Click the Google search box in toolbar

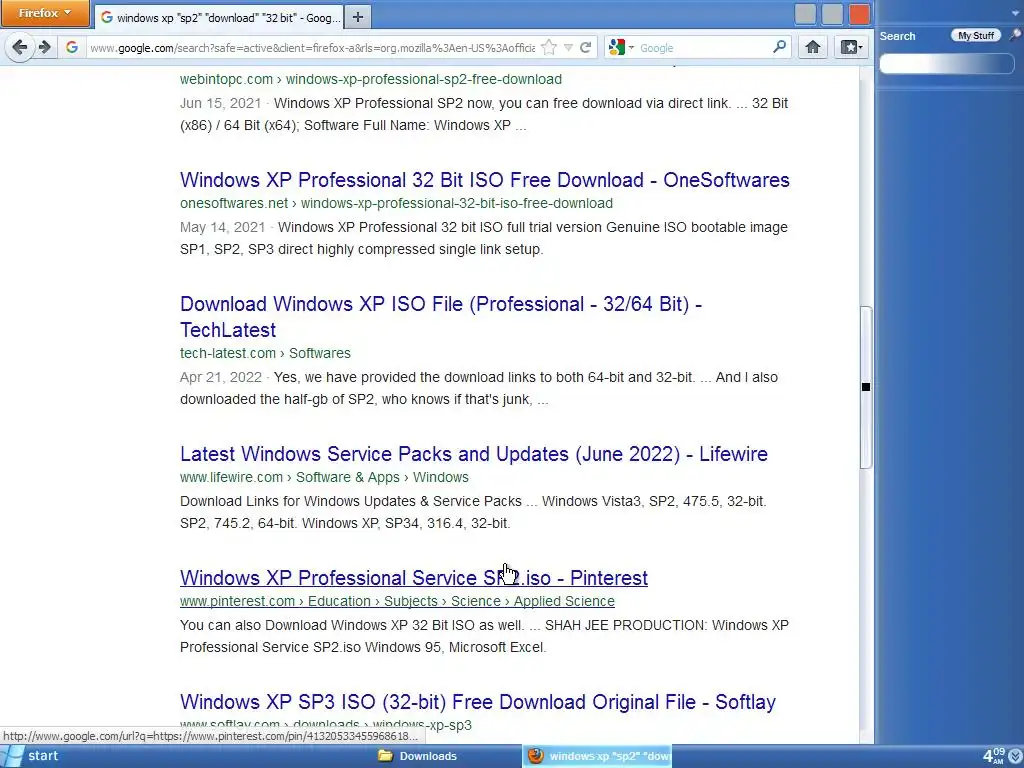[x=703, y=48]
